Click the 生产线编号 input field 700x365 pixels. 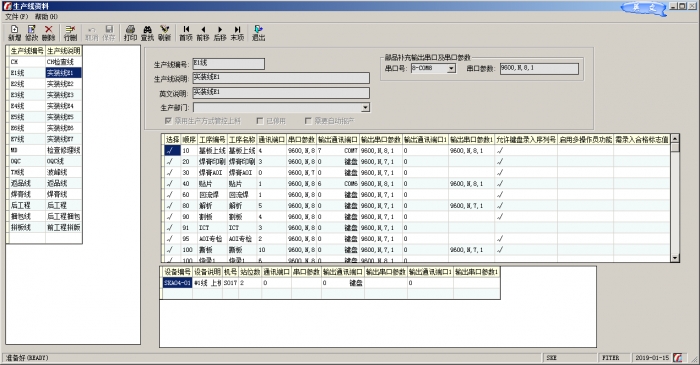click(x=228, y=64)
